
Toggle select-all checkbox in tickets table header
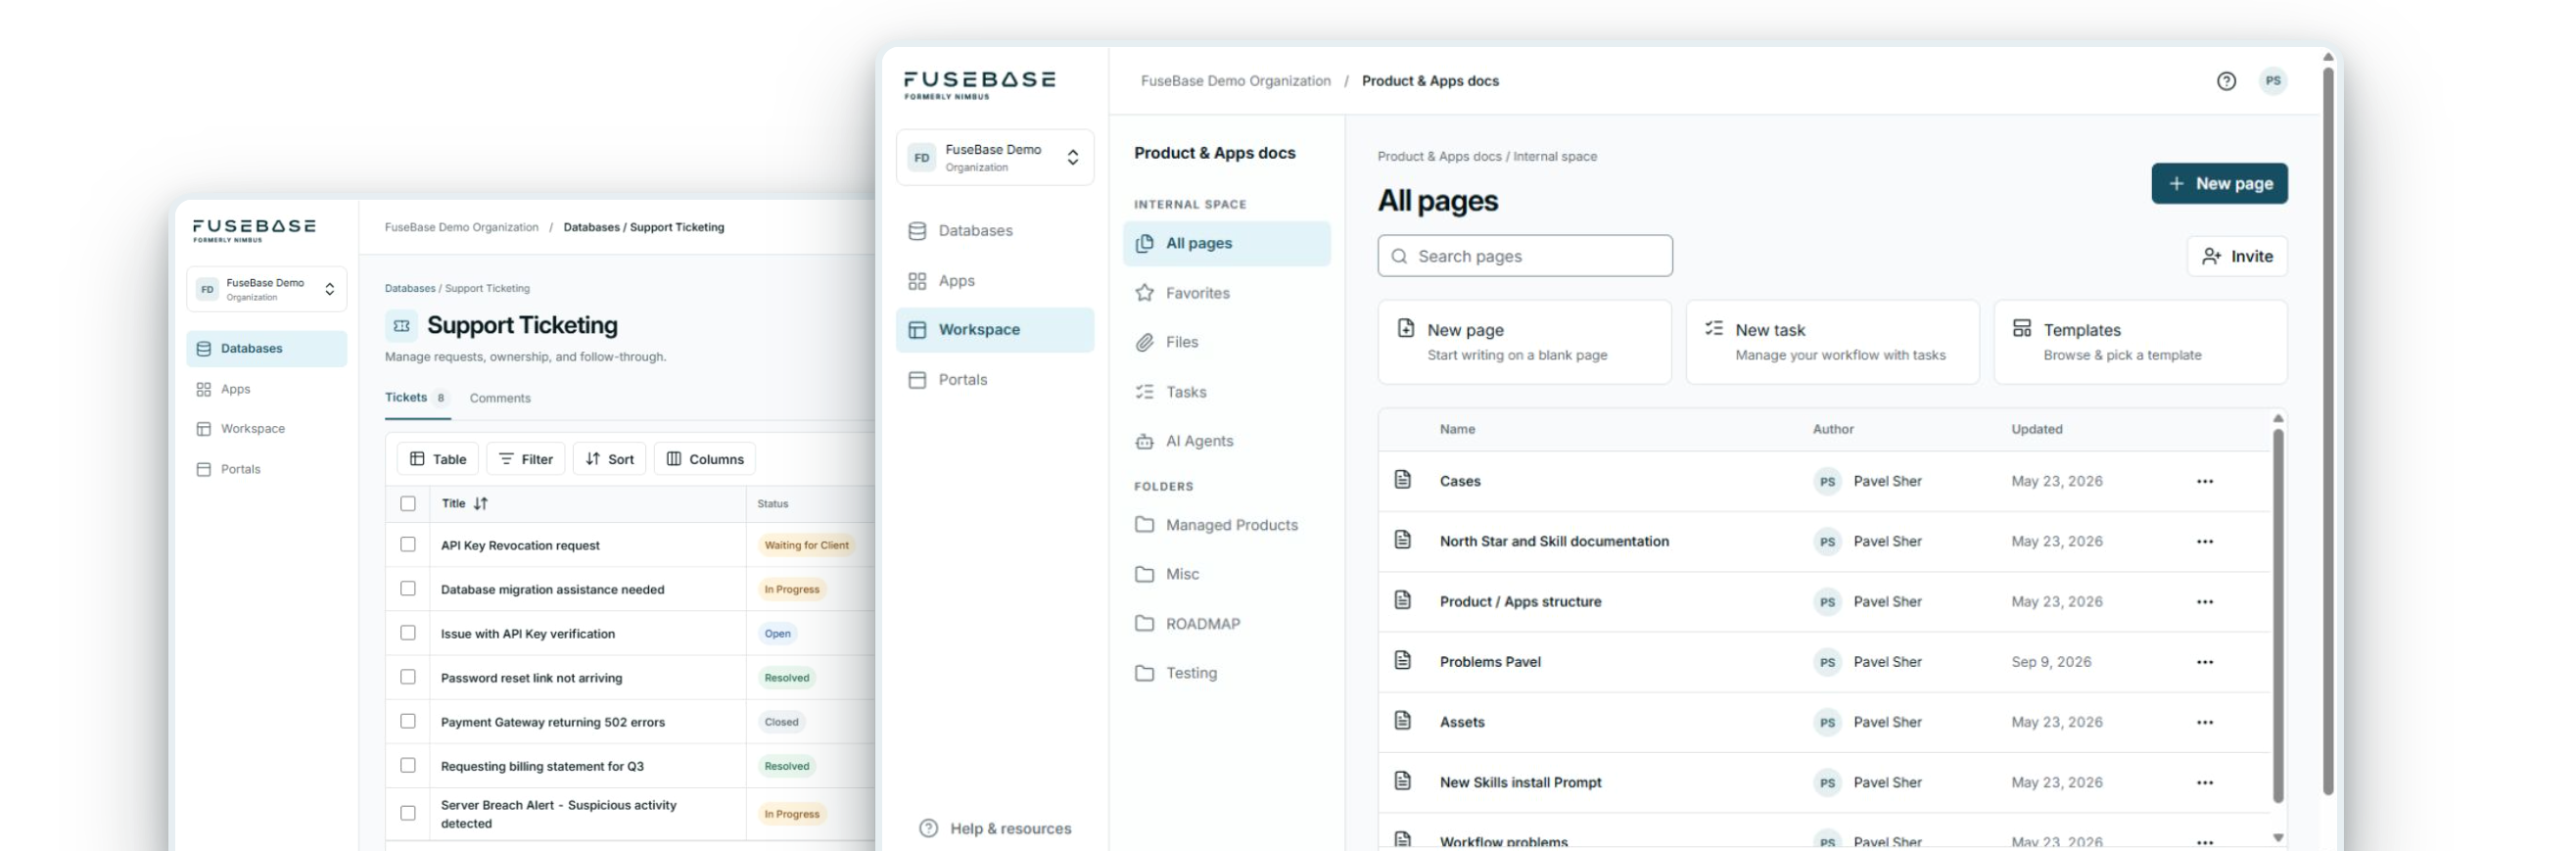click(408, 504)
